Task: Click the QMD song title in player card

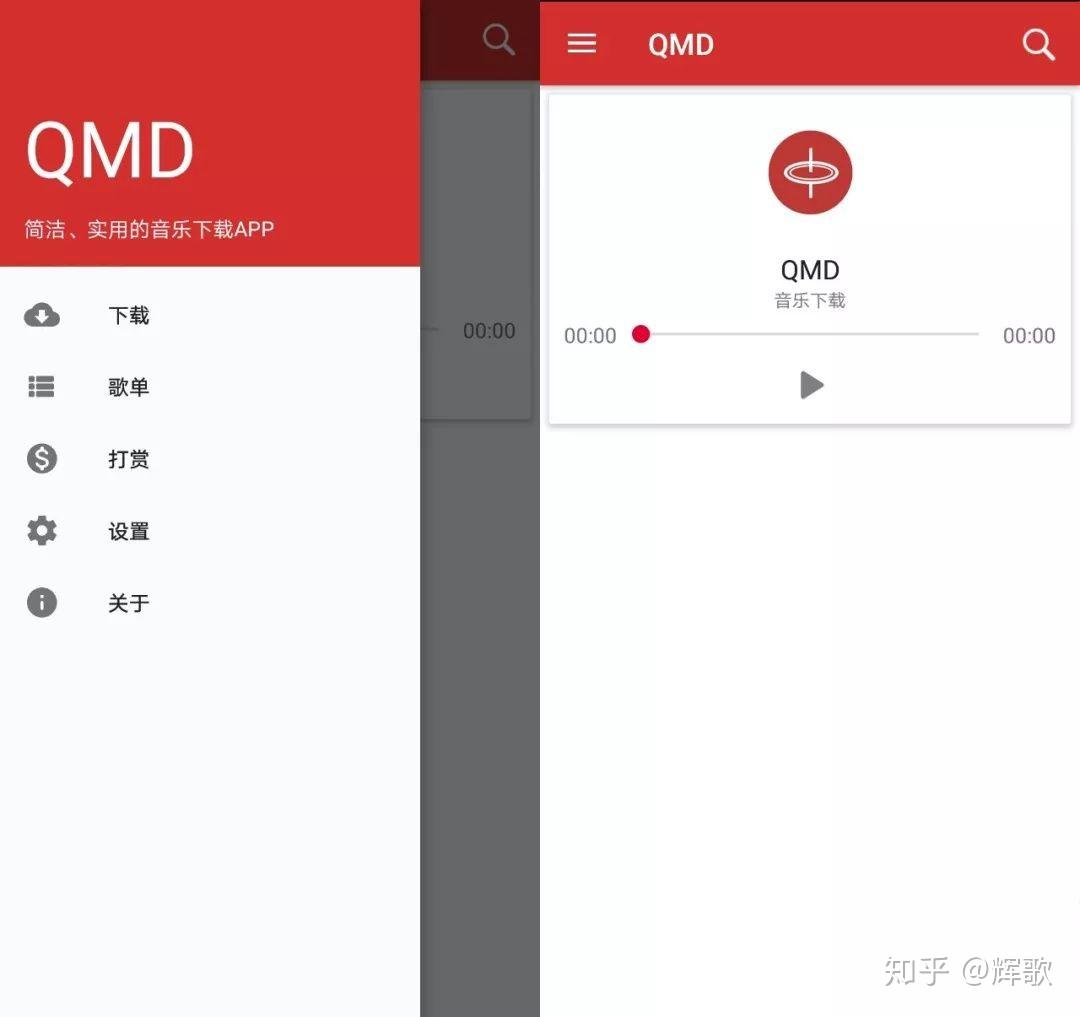Action: pos(810,270)
